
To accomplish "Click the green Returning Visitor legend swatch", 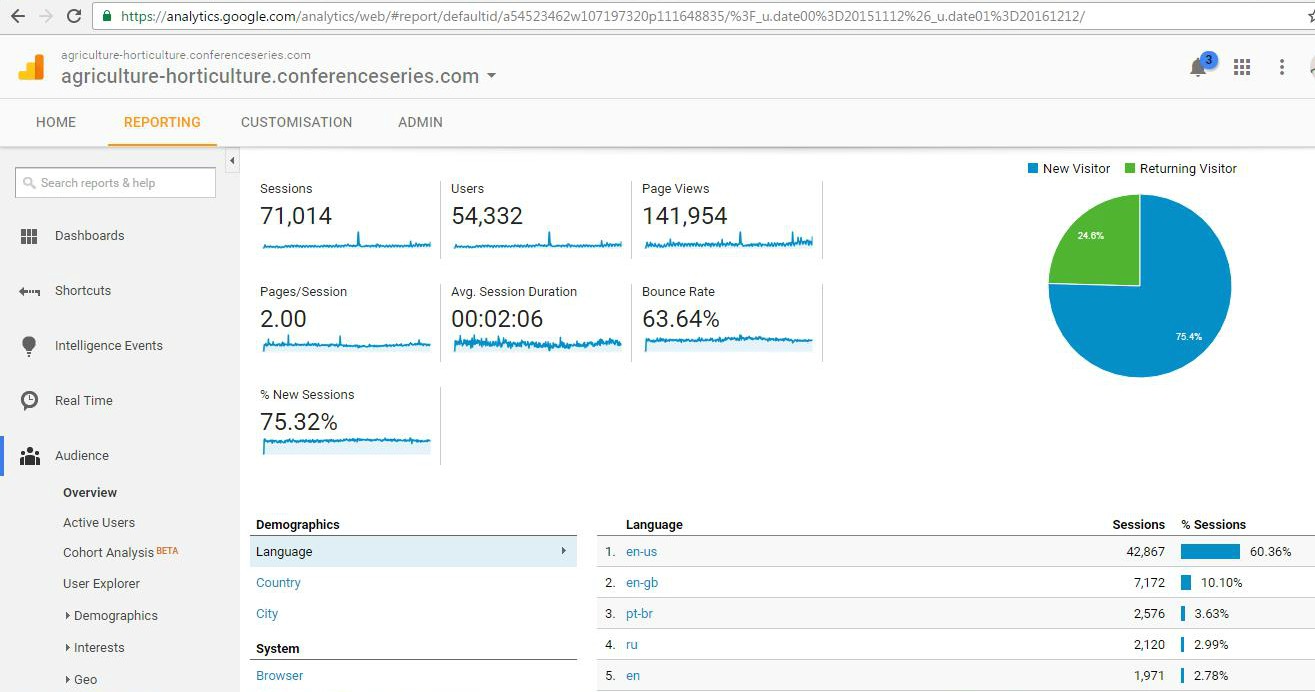I will point(1130,169).
